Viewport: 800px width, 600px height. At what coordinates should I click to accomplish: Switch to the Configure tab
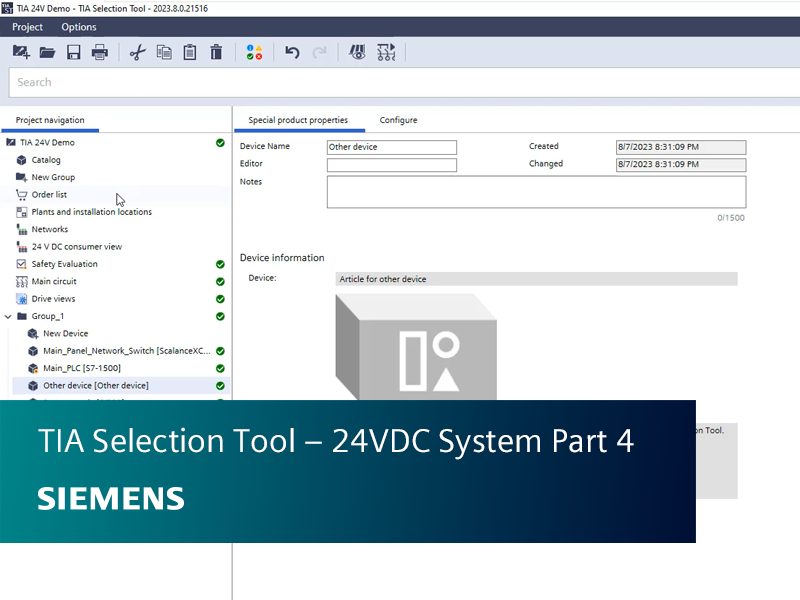[398, 120]
